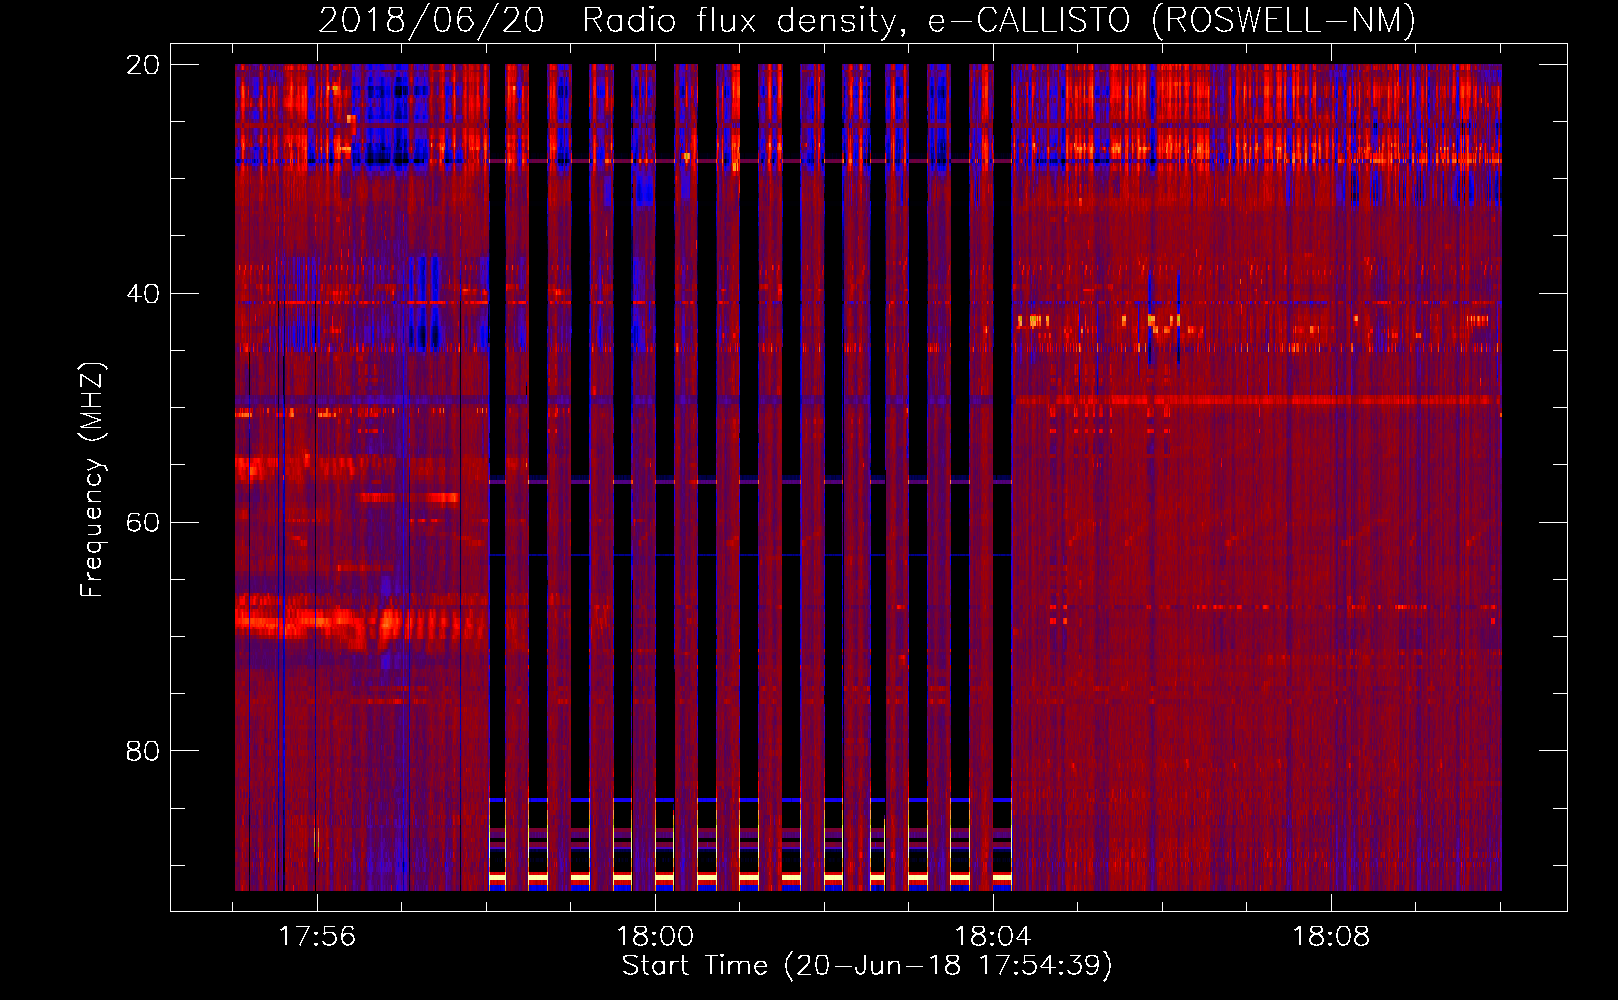
Task: Click the 20 frequency tick label
Action: (142, 65)
